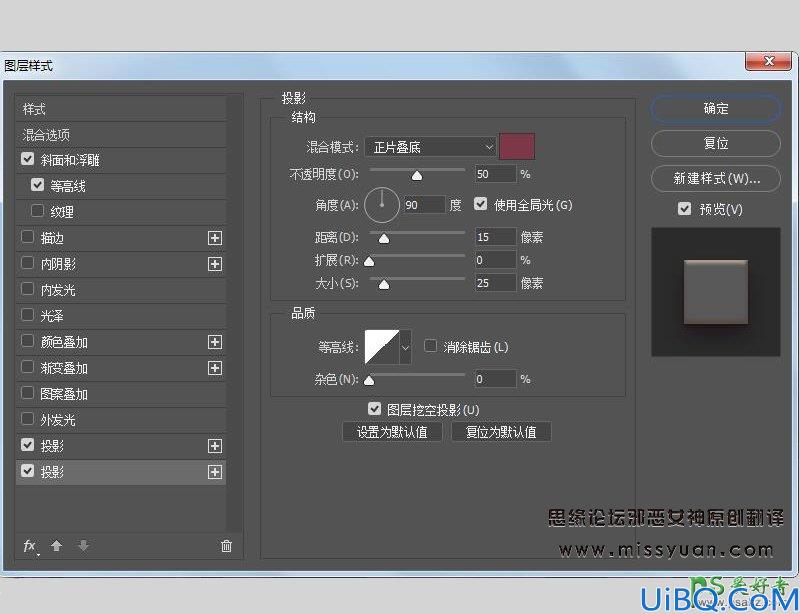Click the 杂色 slider handle
The width and height of the screenshot is (800, 614).
click(369, 380)
